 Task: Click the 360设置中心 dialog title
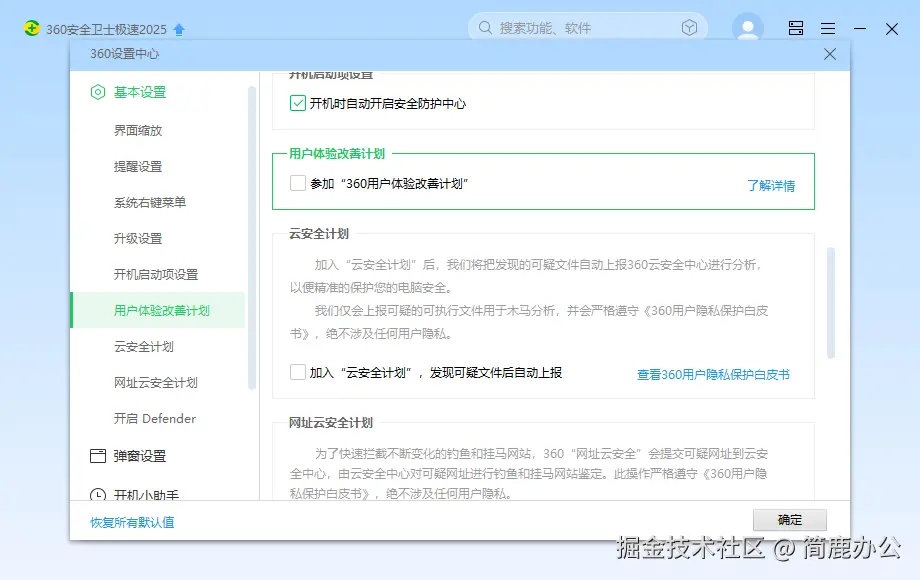tap(124, 54)
